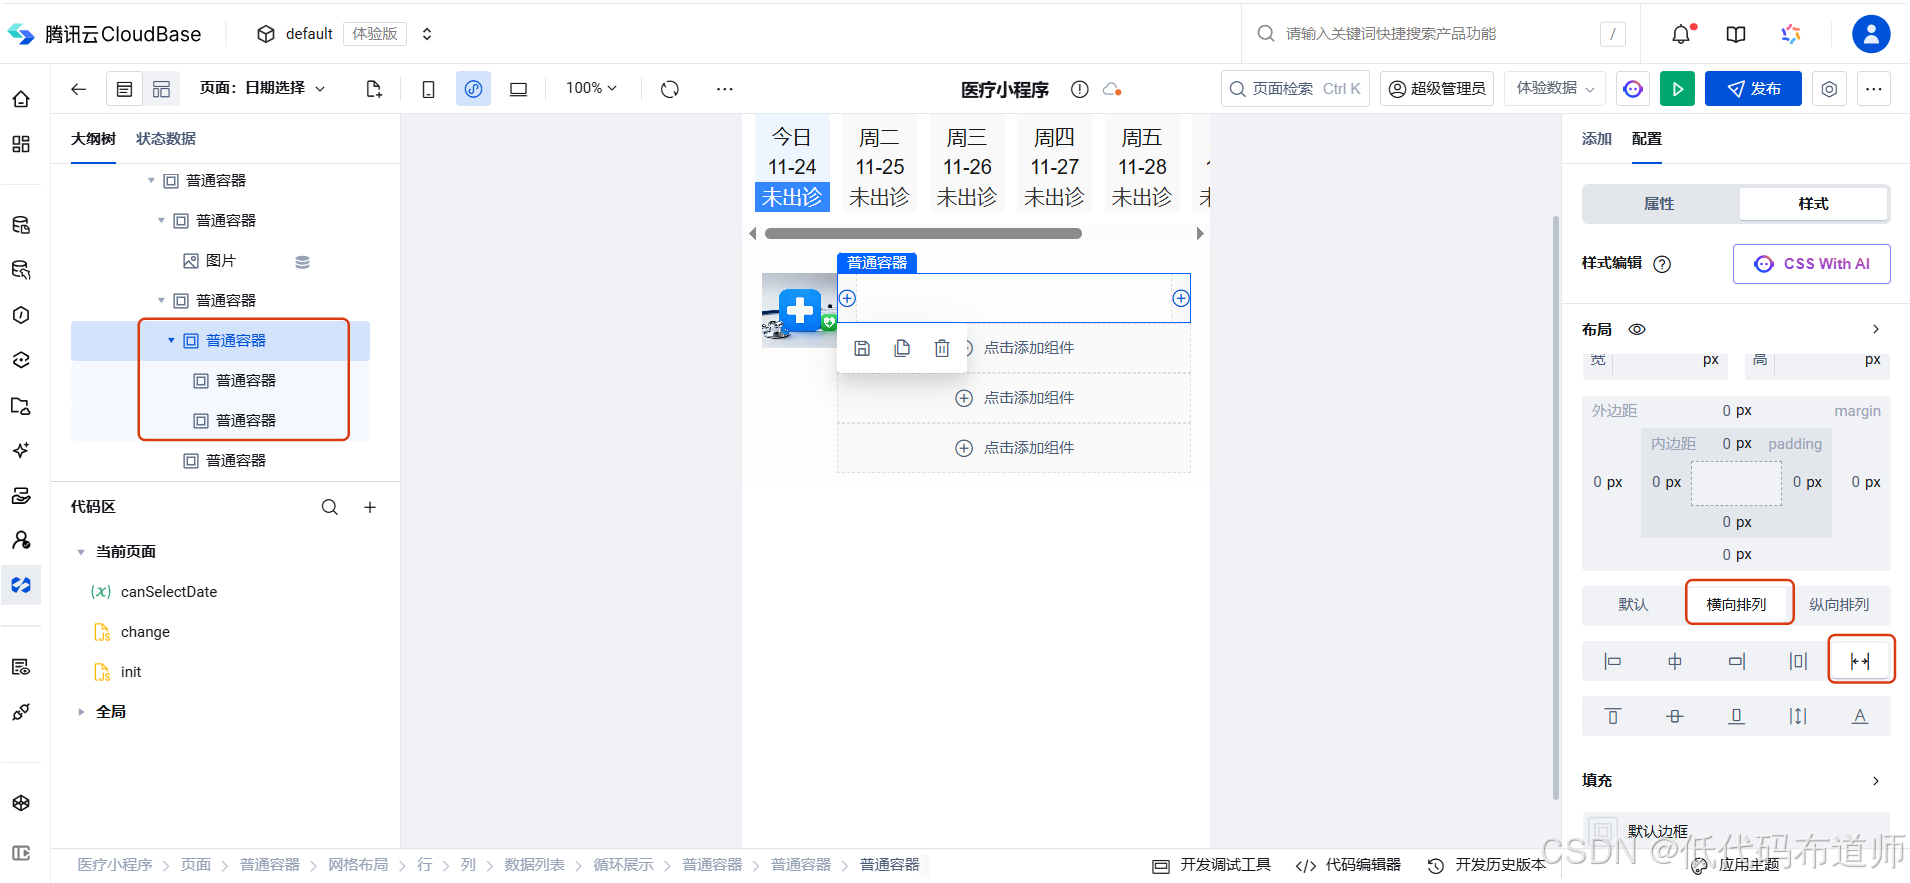Open the default environment switcher arrows

[427, 34]
